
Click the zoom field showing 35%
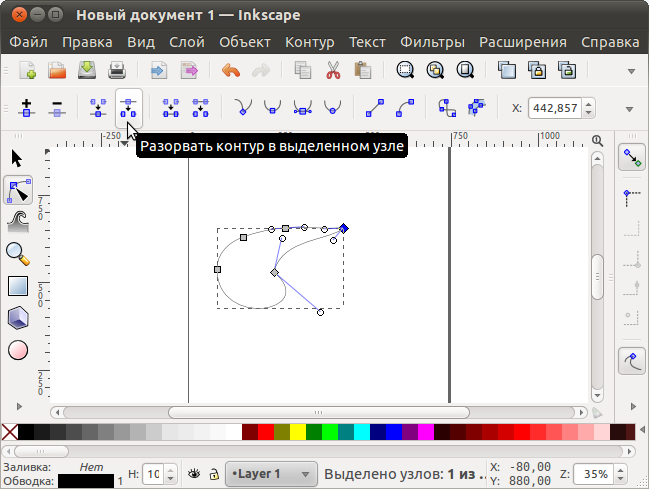(x=595, y=474)
